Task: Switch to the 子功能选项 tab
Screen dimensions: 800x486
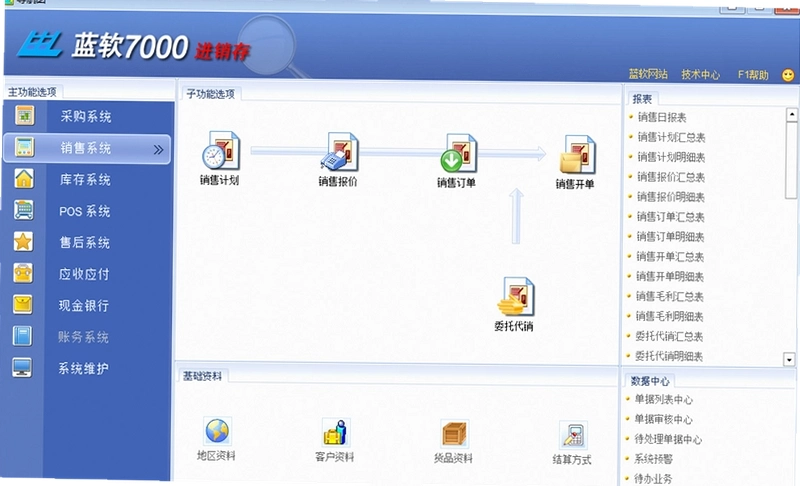Action: pos(210,94)
